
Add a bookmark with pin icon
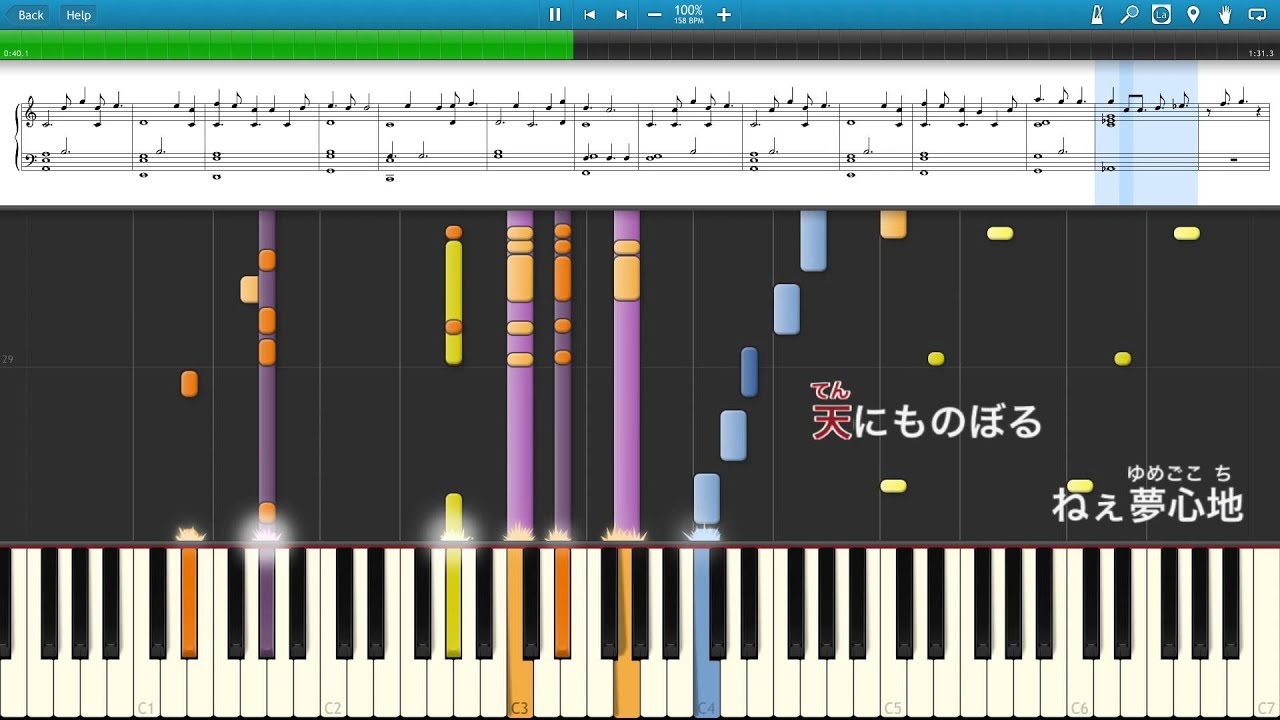click(1193, 14)
